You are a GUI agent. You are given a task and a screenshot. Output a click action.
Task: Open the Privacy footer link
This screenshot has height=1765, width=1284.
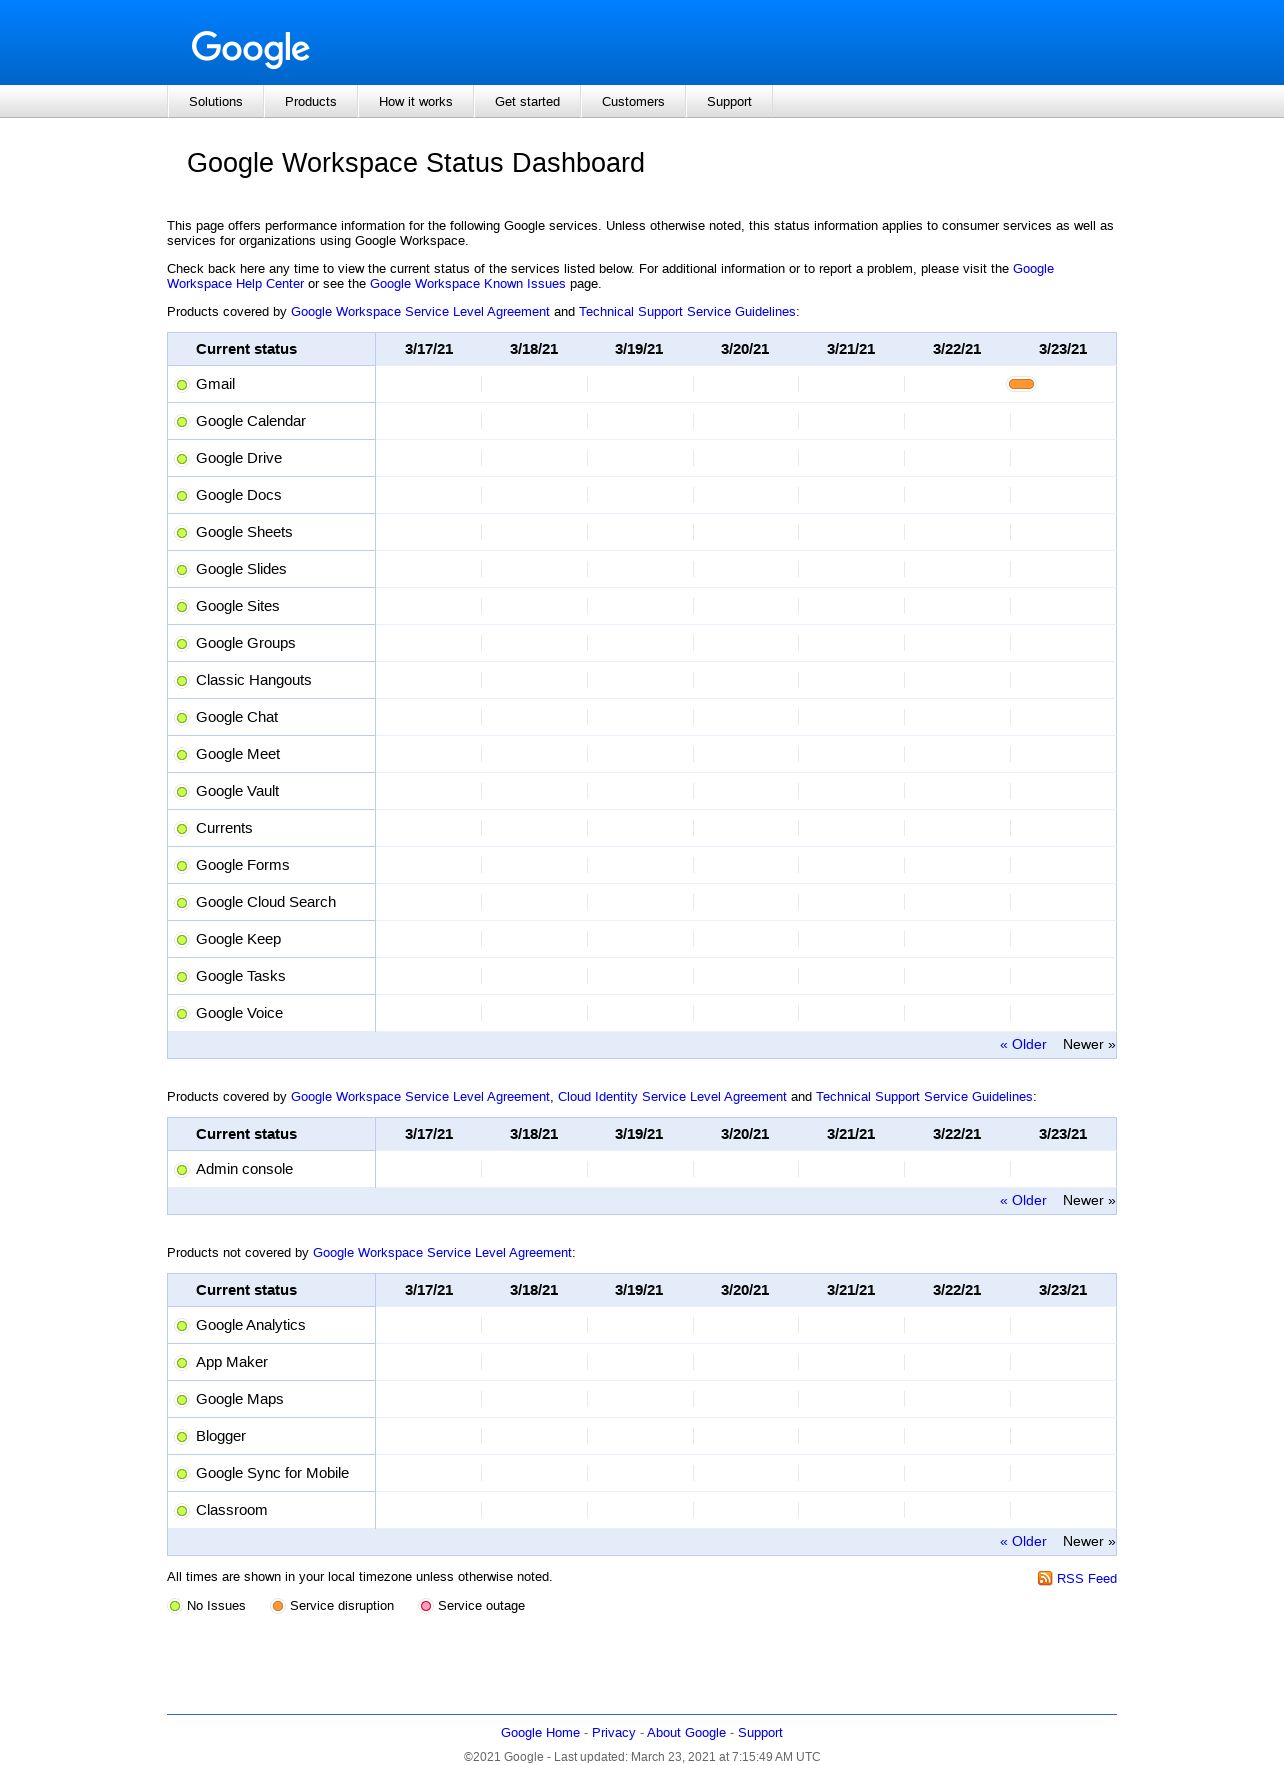tap(614, 1733)
